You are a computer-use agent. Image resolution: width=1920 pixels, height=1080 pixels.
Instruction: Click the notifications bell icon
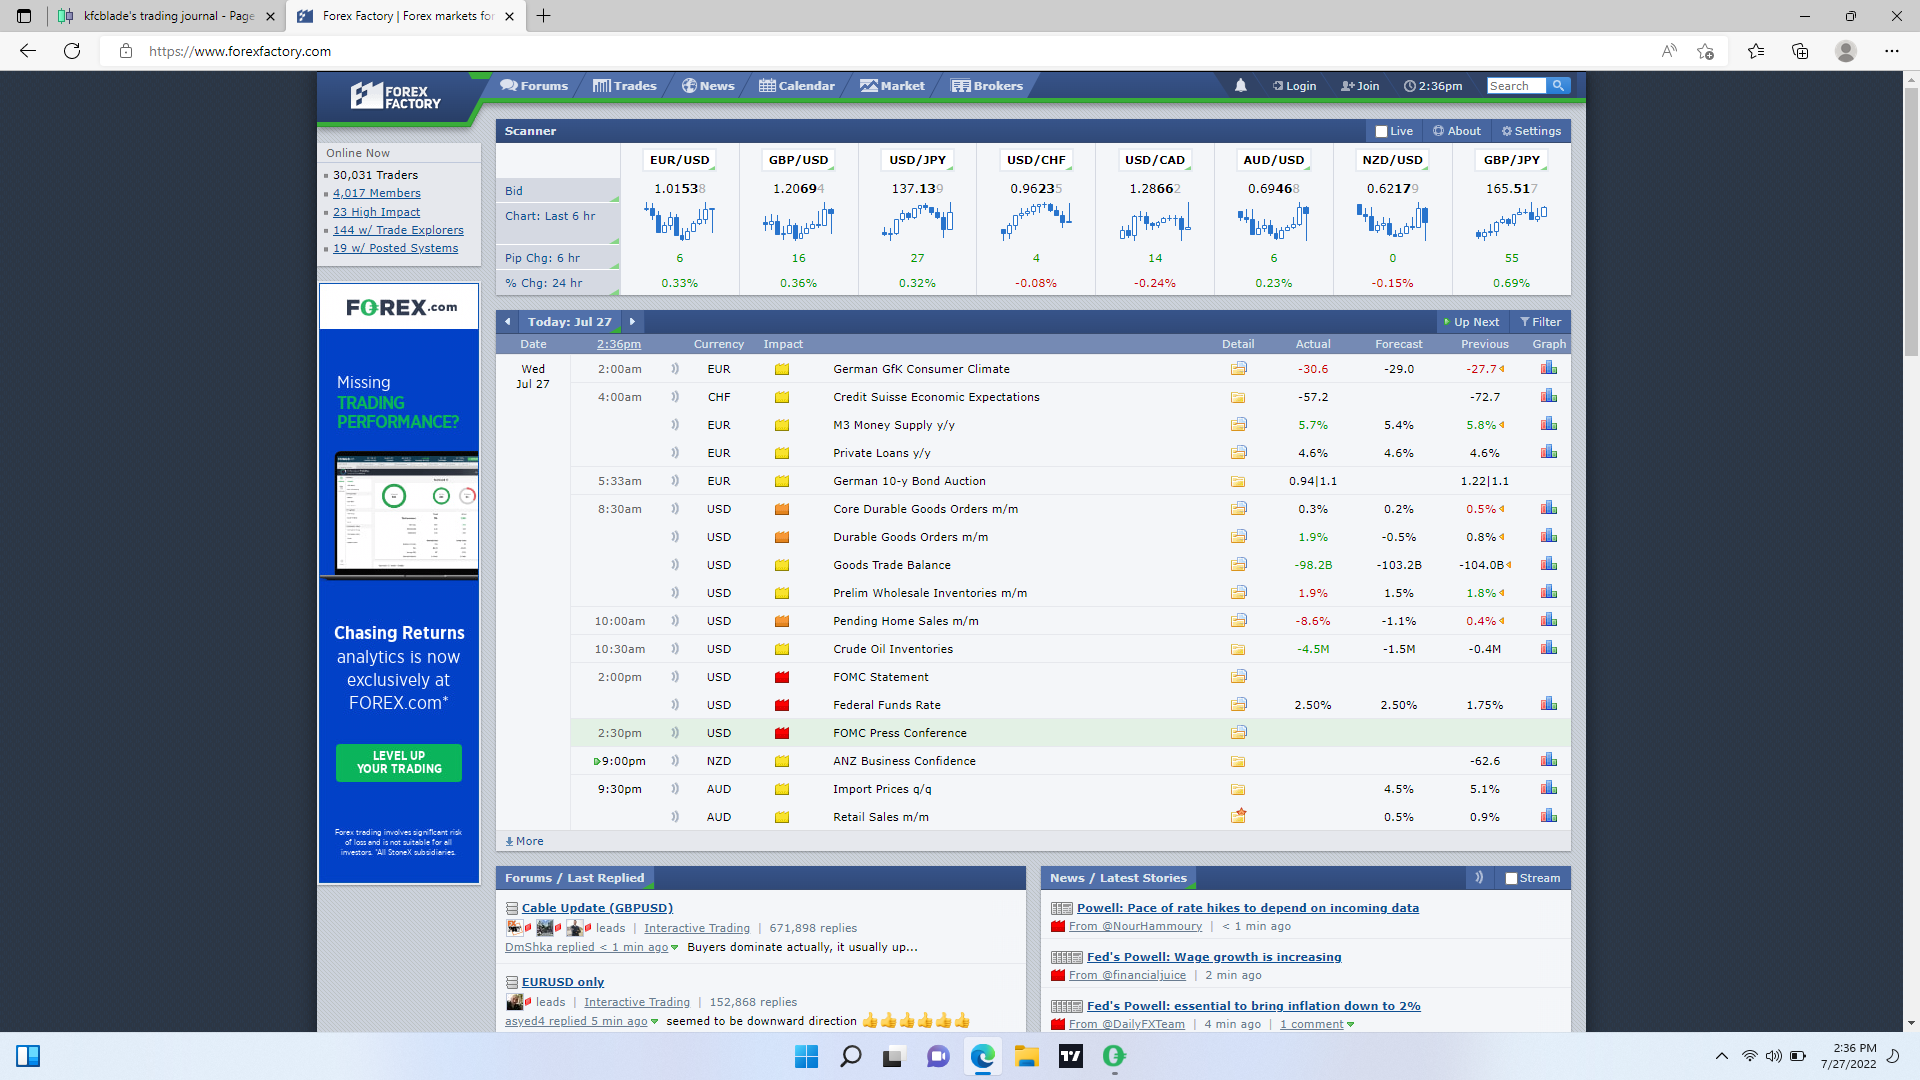[1240, 86]
